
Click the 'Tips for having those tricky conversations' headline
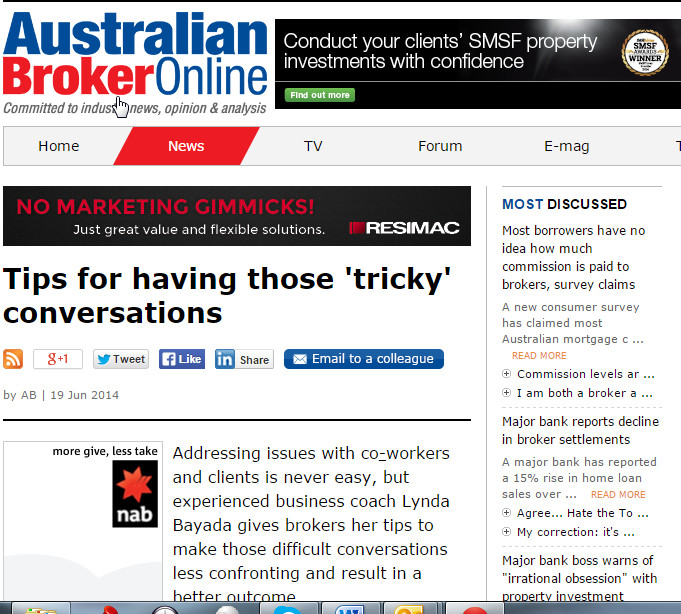click(x=227, y=296)
